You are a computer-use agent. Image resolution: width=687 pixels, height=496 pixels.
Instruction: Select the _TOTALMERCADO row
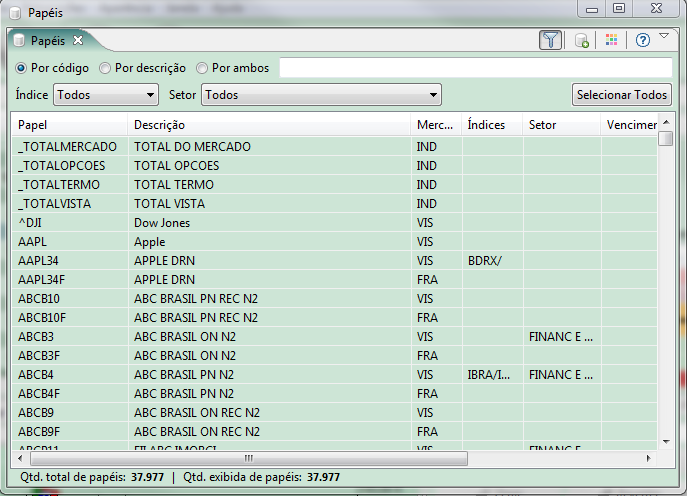(x=334, y=146)
